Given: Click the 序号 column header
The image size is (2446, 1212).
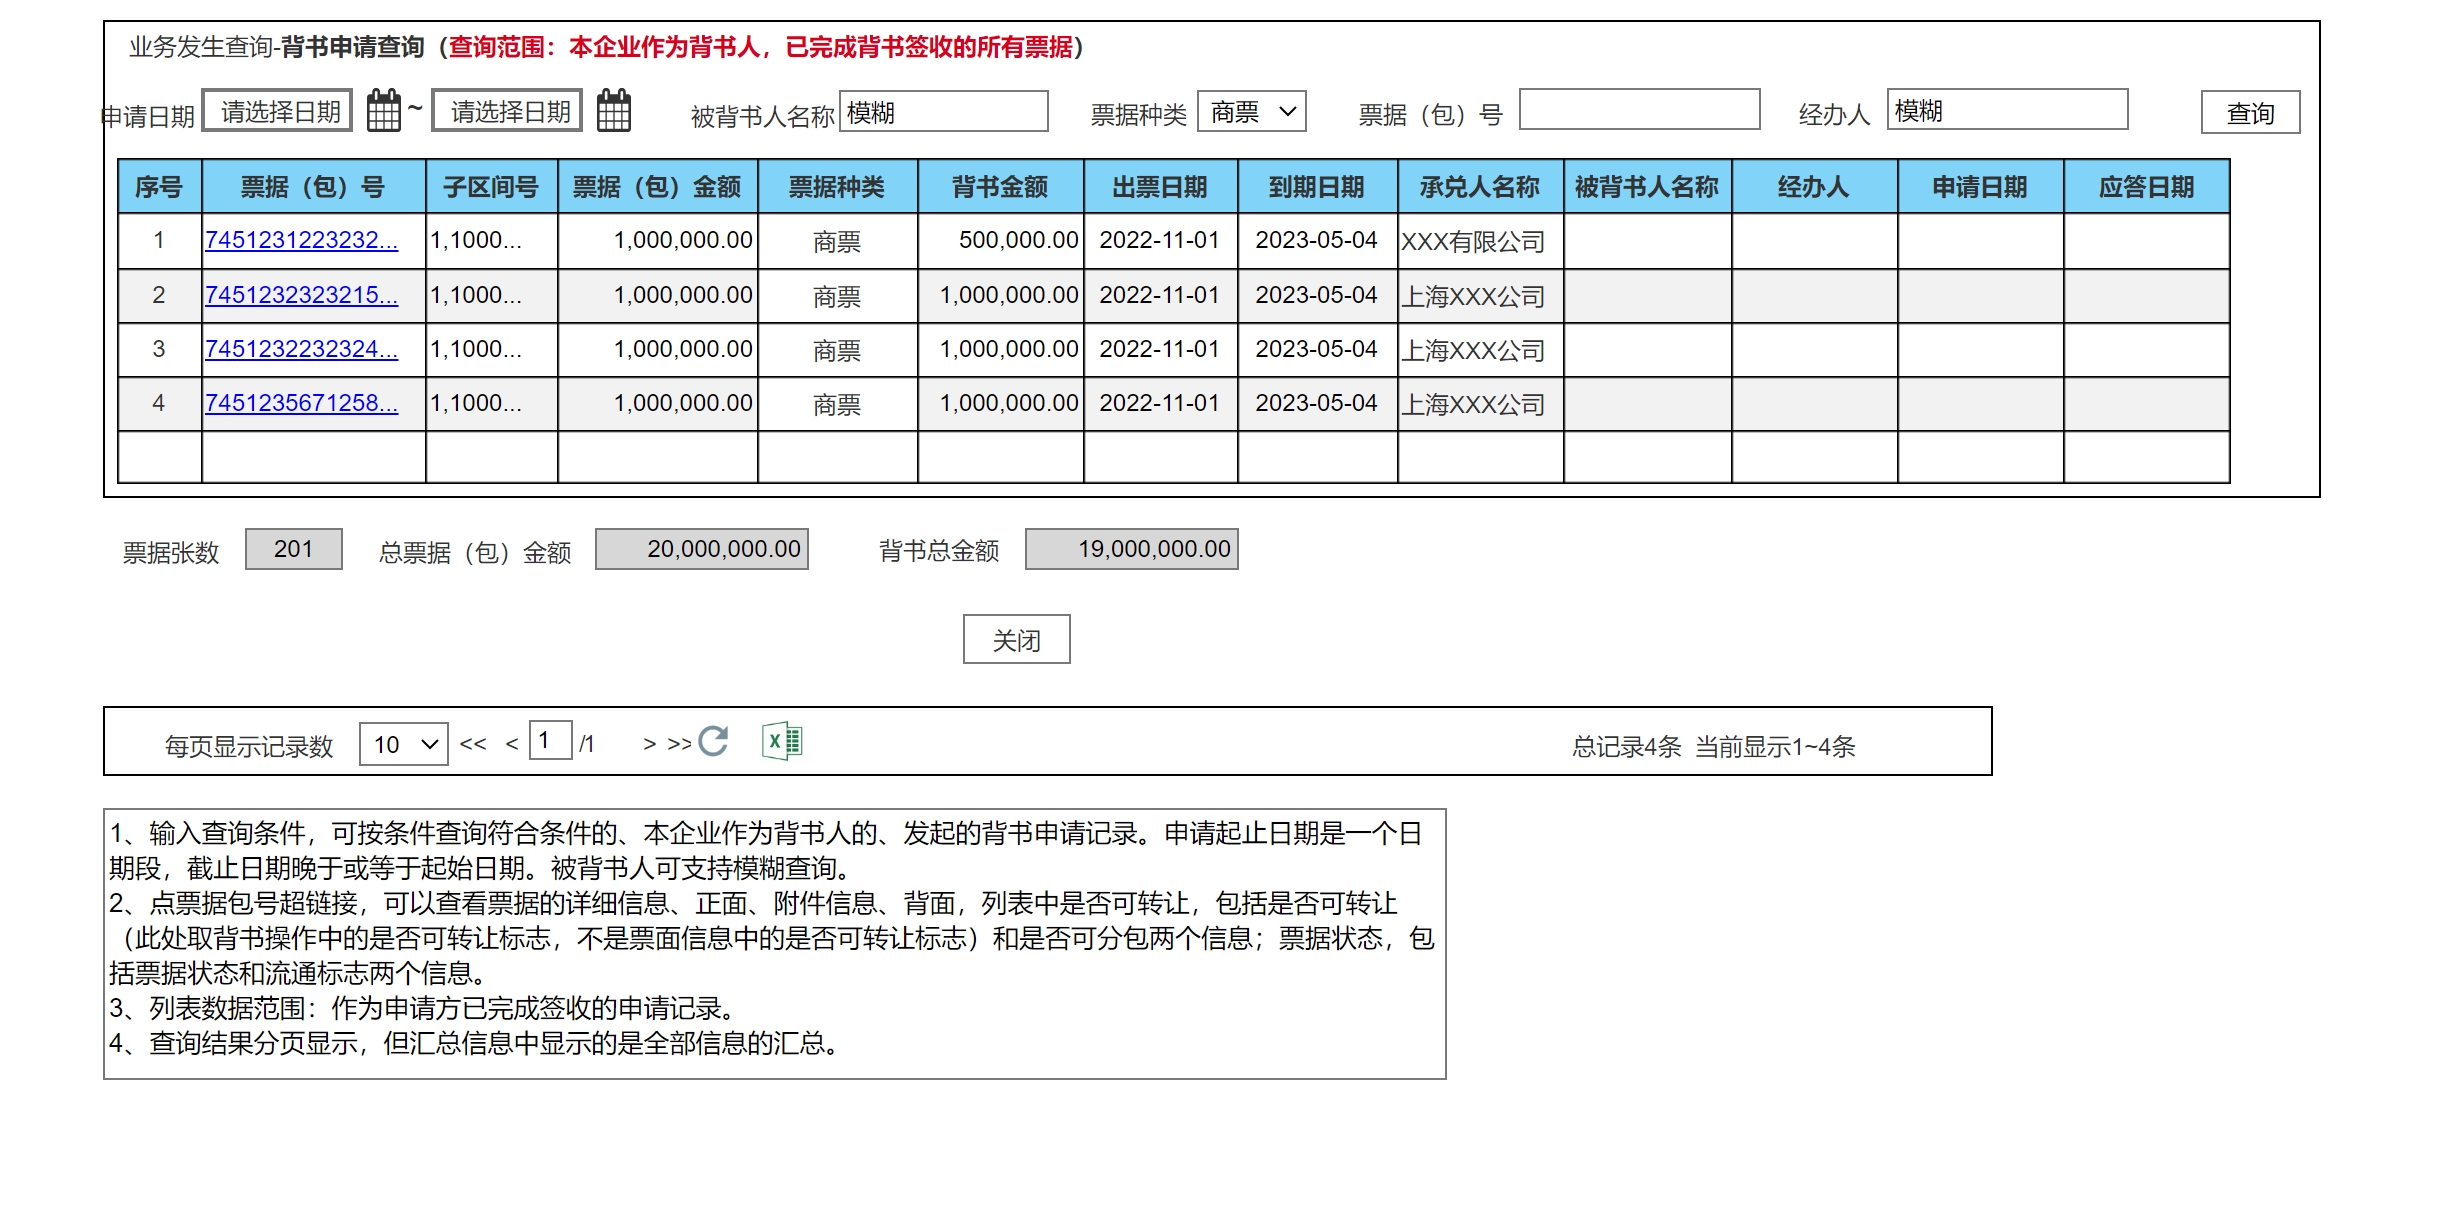Looking at the screenshot, I should click(160, 186).
